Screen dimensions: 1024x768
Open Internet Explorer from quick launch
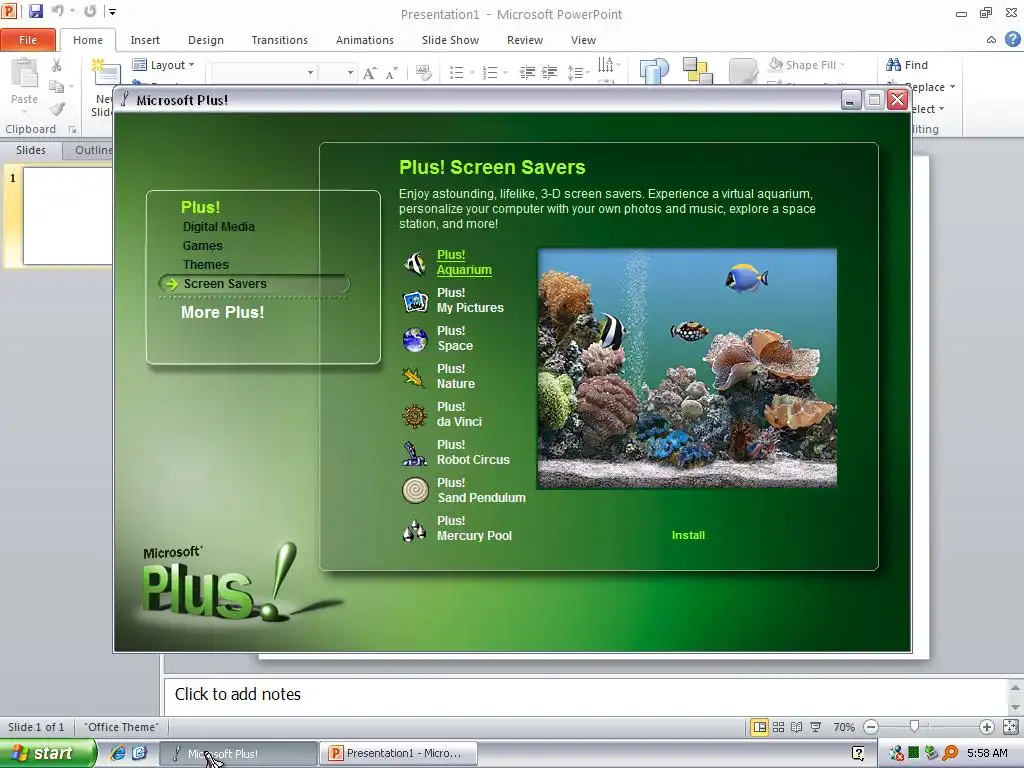coord(118,753)
